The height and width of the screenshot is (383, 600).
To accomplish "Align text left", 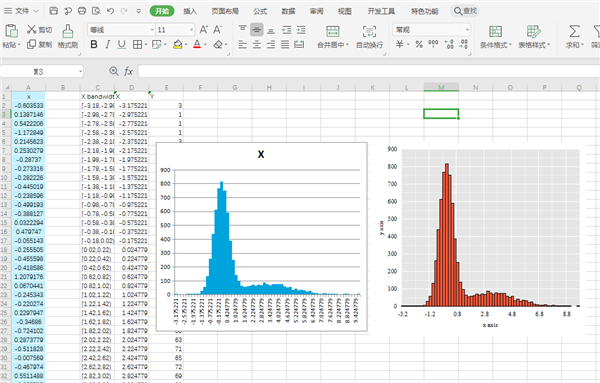I will 243,45.
